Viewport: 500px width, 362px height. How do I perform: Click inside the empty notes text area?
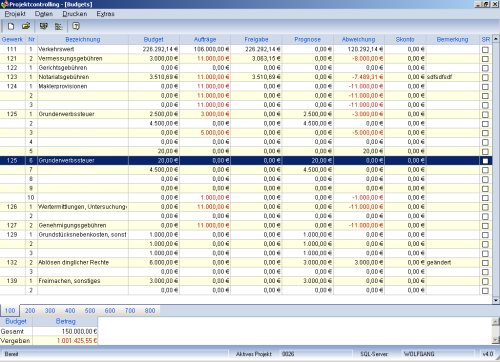[x=295, y=331]
